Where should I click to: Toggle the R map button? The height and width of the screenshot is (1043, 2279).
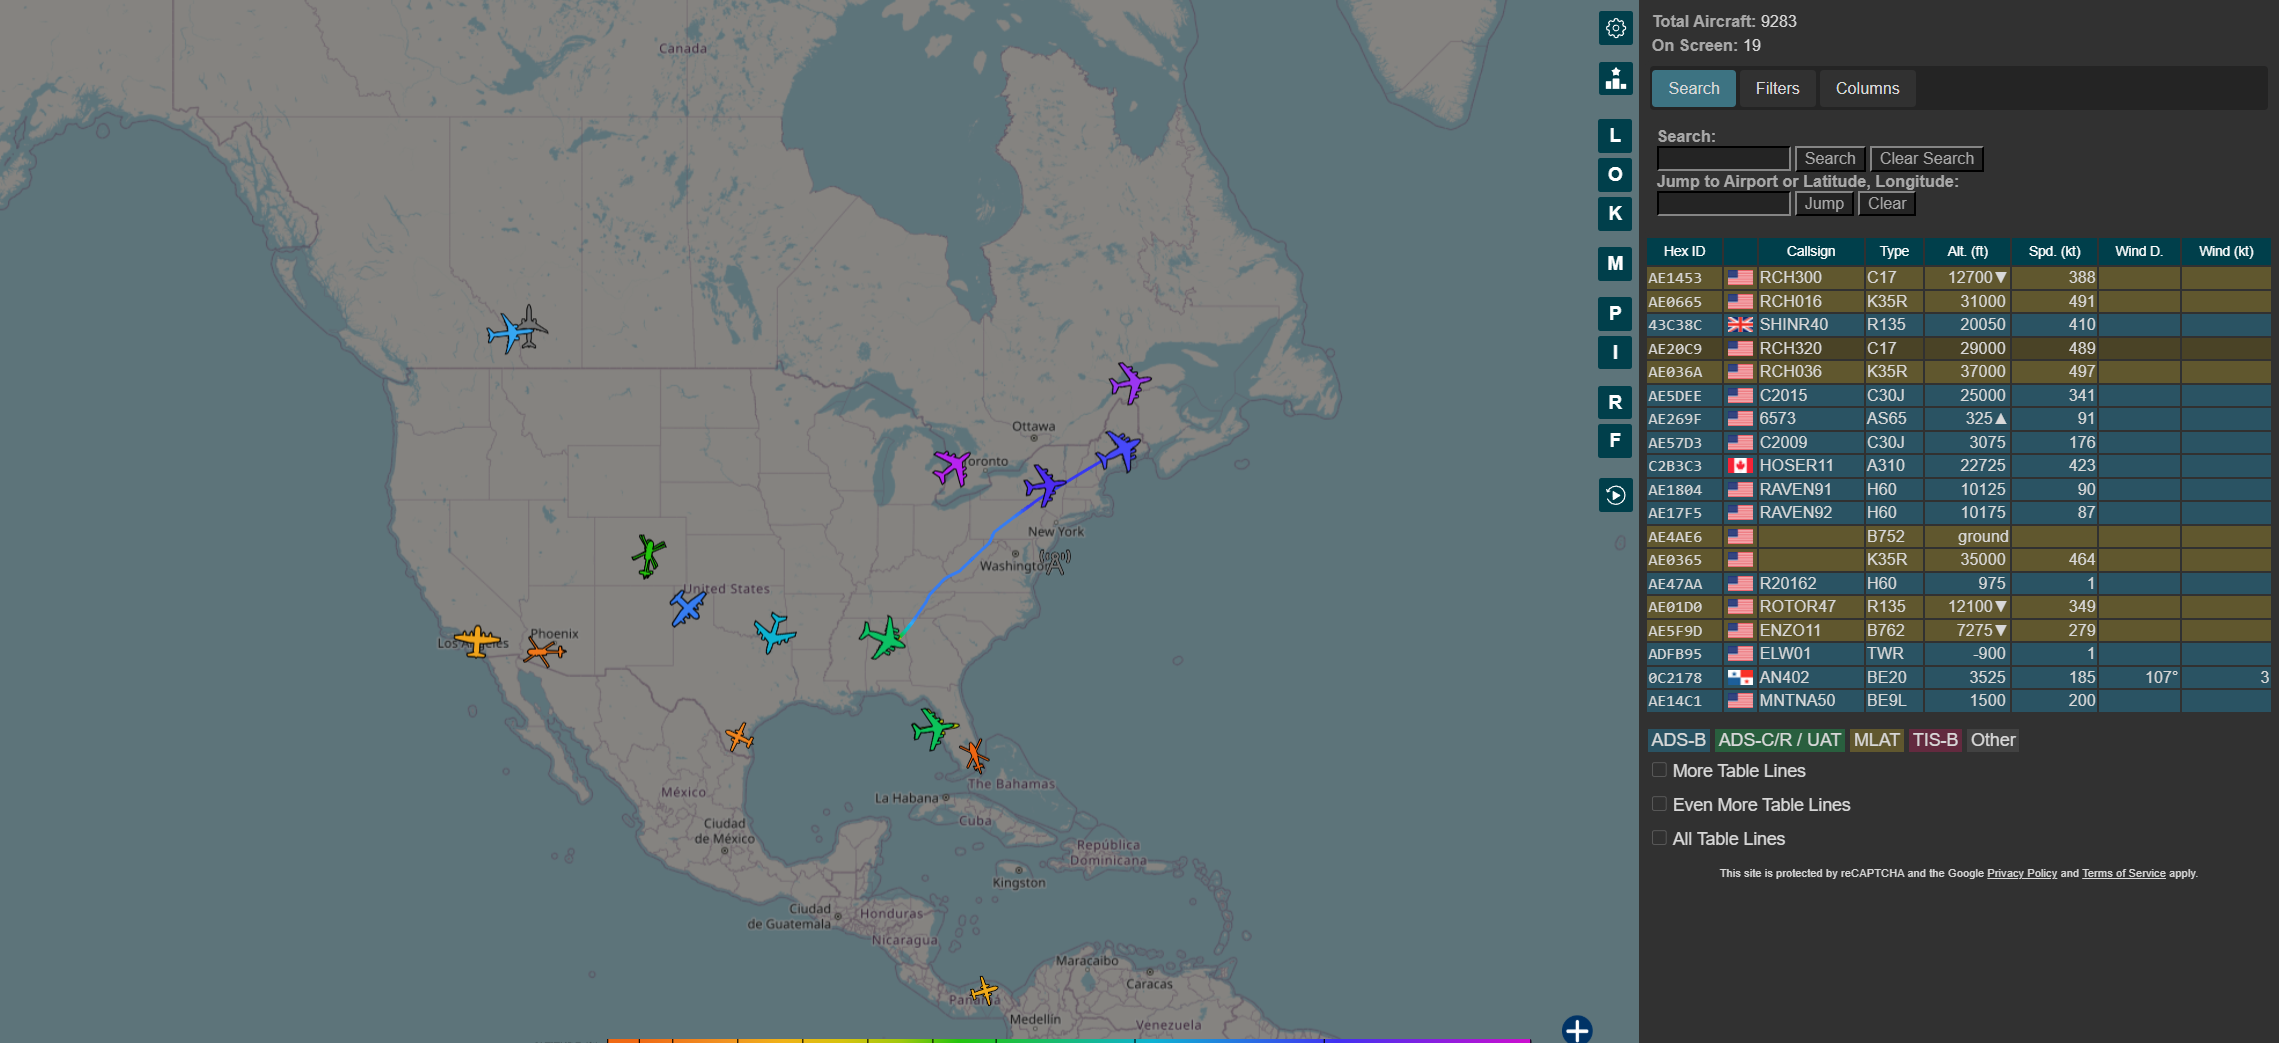pyautogui.click(x=1615, y=403)
